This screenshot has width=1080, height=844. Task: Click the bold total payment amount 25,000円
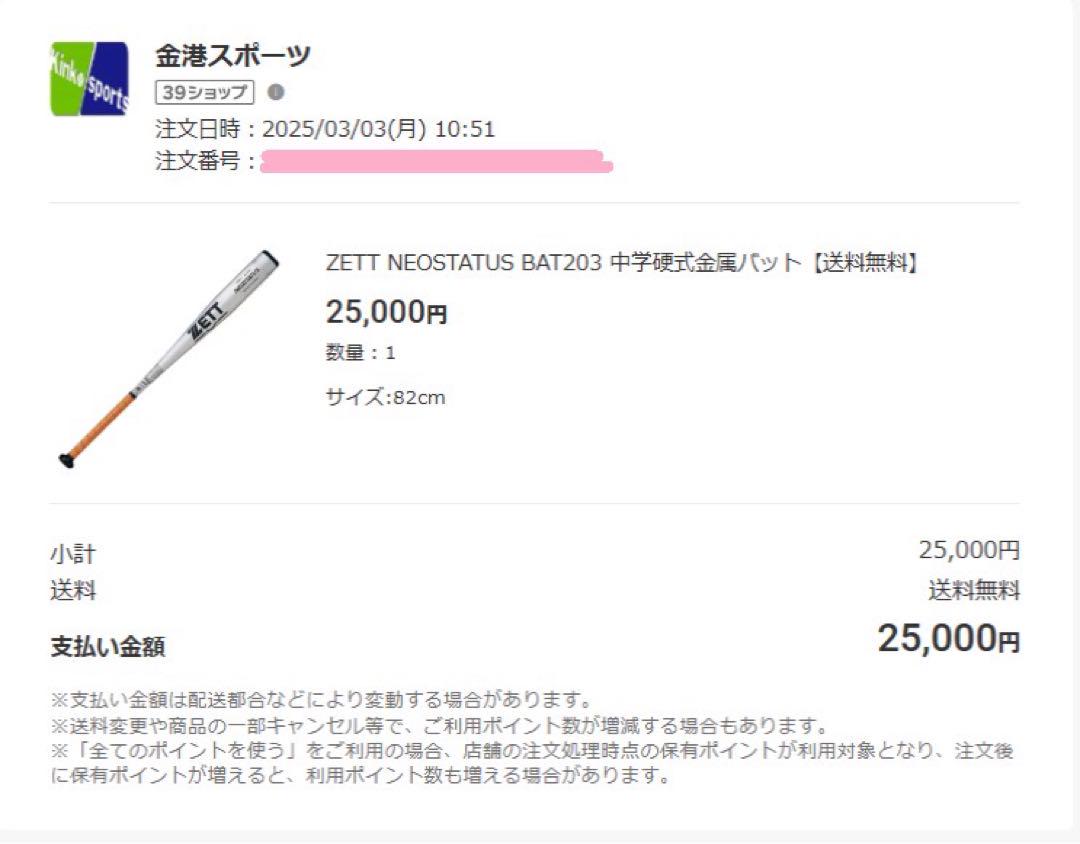coord(948,638)
